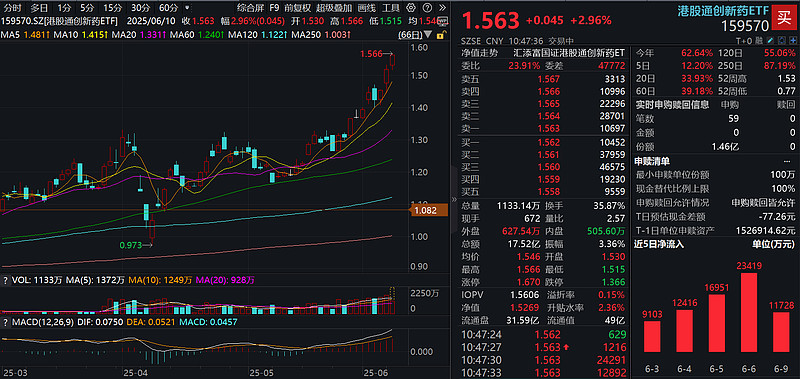
Task: Open the more time periods dropdown arrow
Action: pyautogui.click(x=186, y=8)
